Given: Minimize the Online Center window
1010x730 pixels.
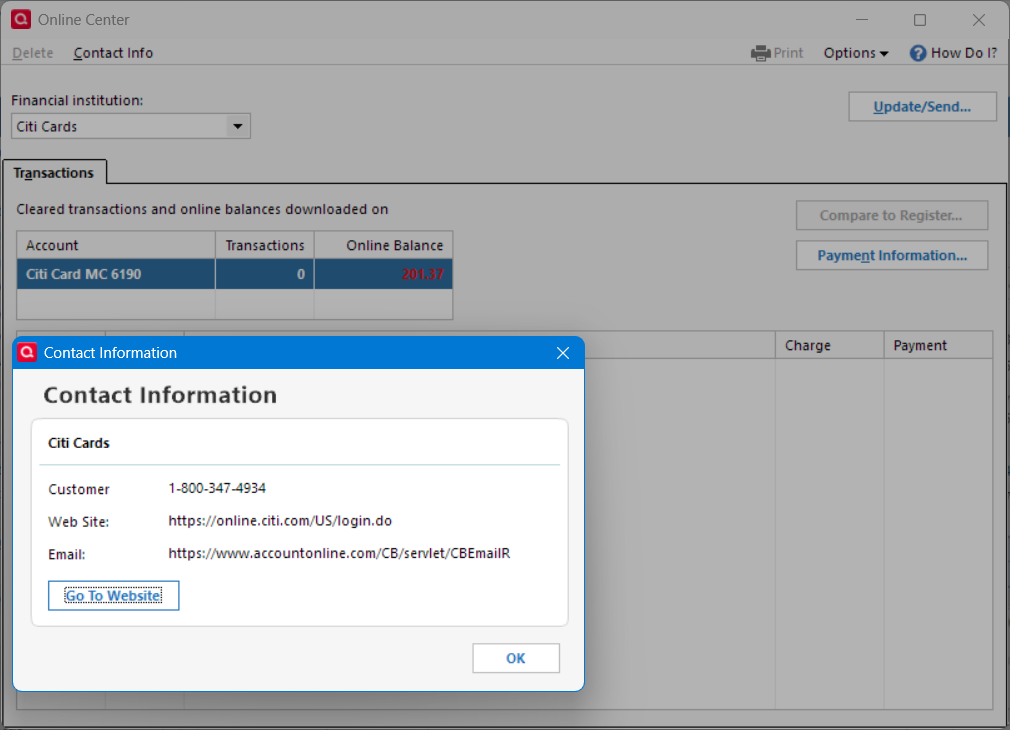Looking at the screenshot, I should pos(862,20).
